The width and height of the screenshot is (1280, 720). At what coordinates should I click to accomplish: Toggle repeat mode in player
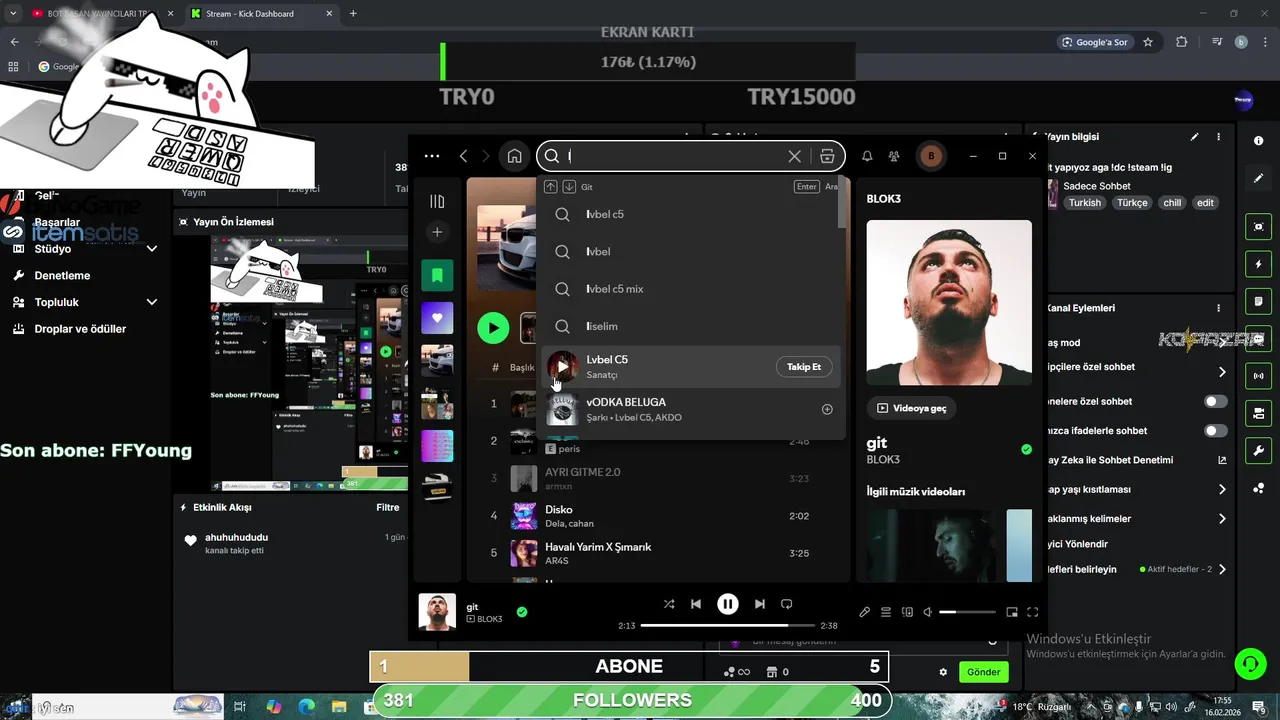[787, 604]
